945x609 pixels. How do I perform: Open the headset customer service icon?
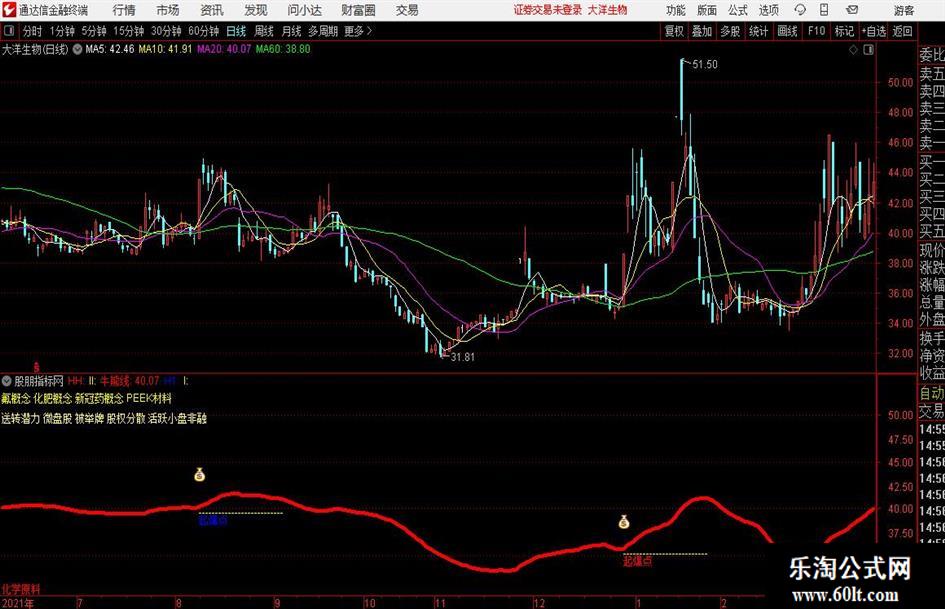pos(800,10)
